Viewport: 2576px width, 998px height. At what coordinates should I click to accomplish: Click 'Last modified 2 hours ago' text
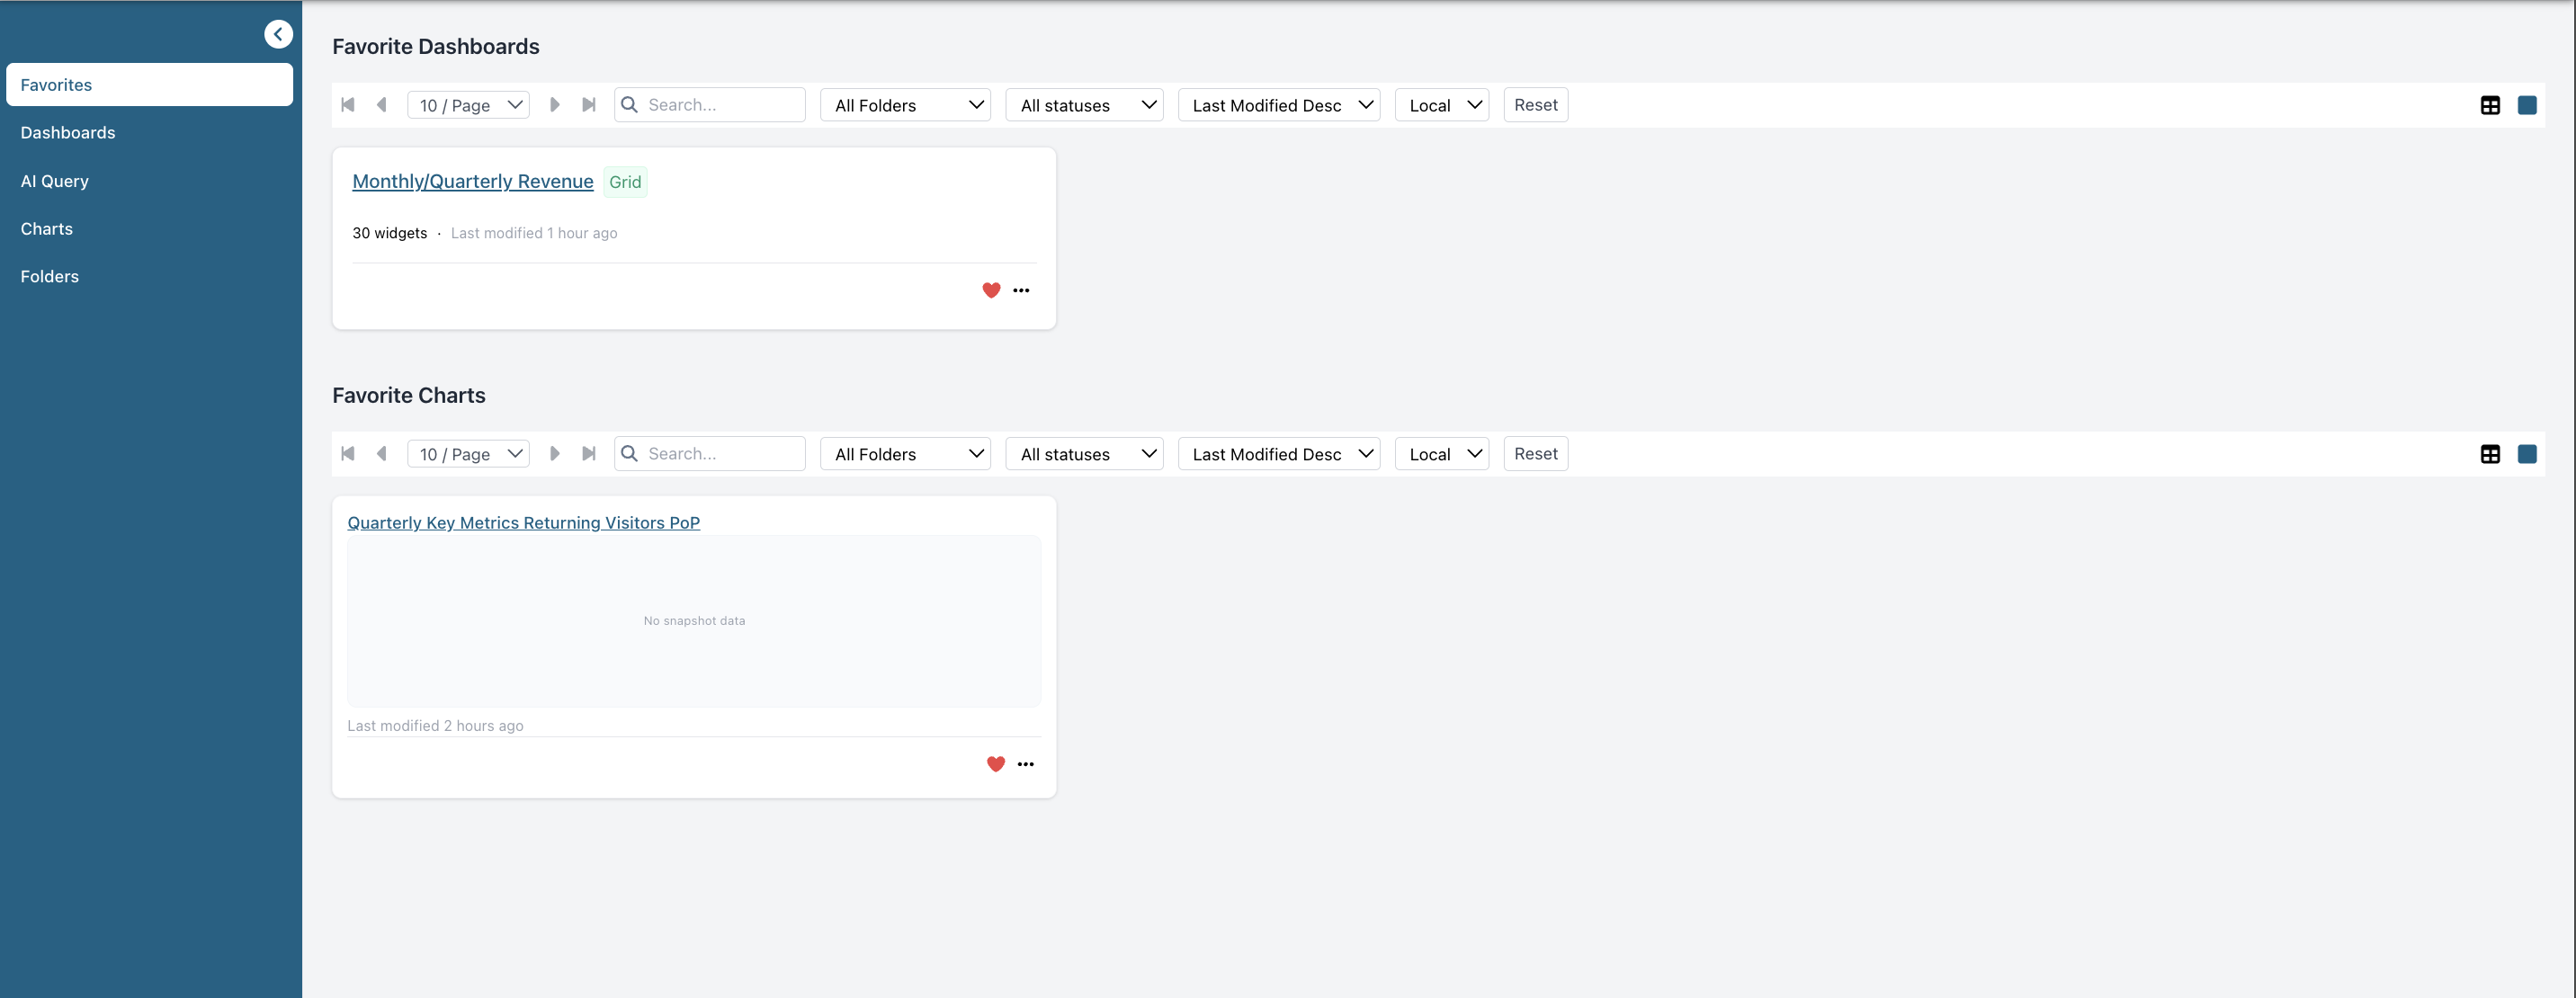tap(435, 726)
